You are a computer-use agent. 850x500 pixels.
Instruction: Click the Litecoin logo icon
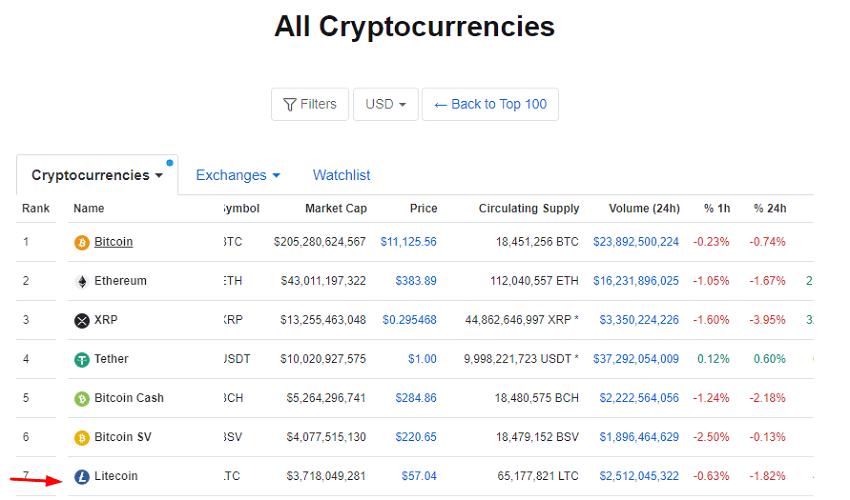(82, 477)
